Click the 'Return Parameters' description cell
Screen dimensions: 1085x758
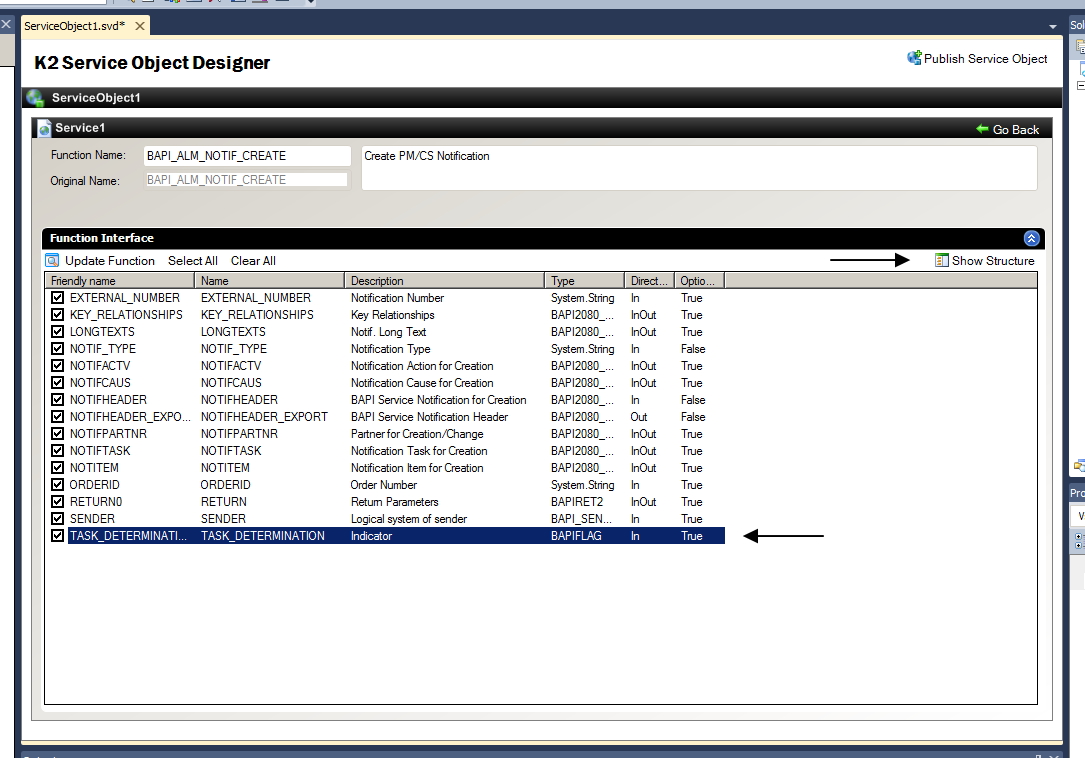pos(394,502)
